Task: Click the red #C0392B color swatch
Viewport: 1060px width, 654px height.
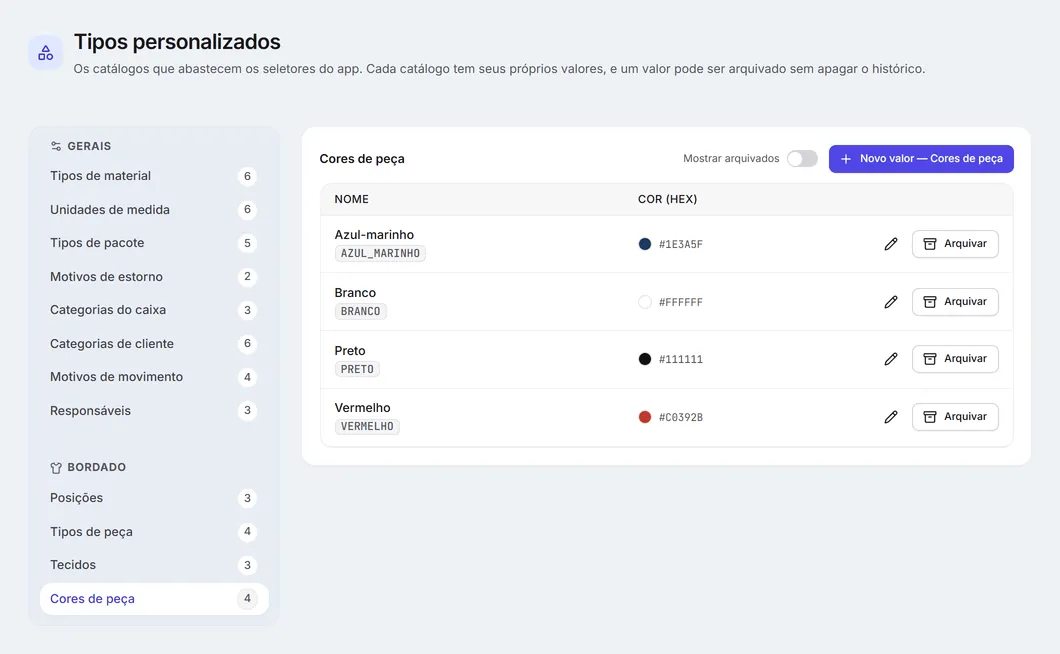Action: 645,417
